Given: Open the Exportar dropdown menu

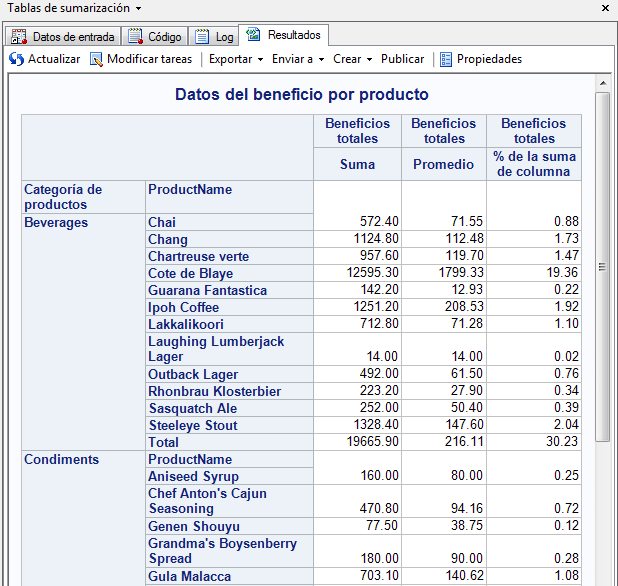Looking at the screenshot, I should (236, 59).
